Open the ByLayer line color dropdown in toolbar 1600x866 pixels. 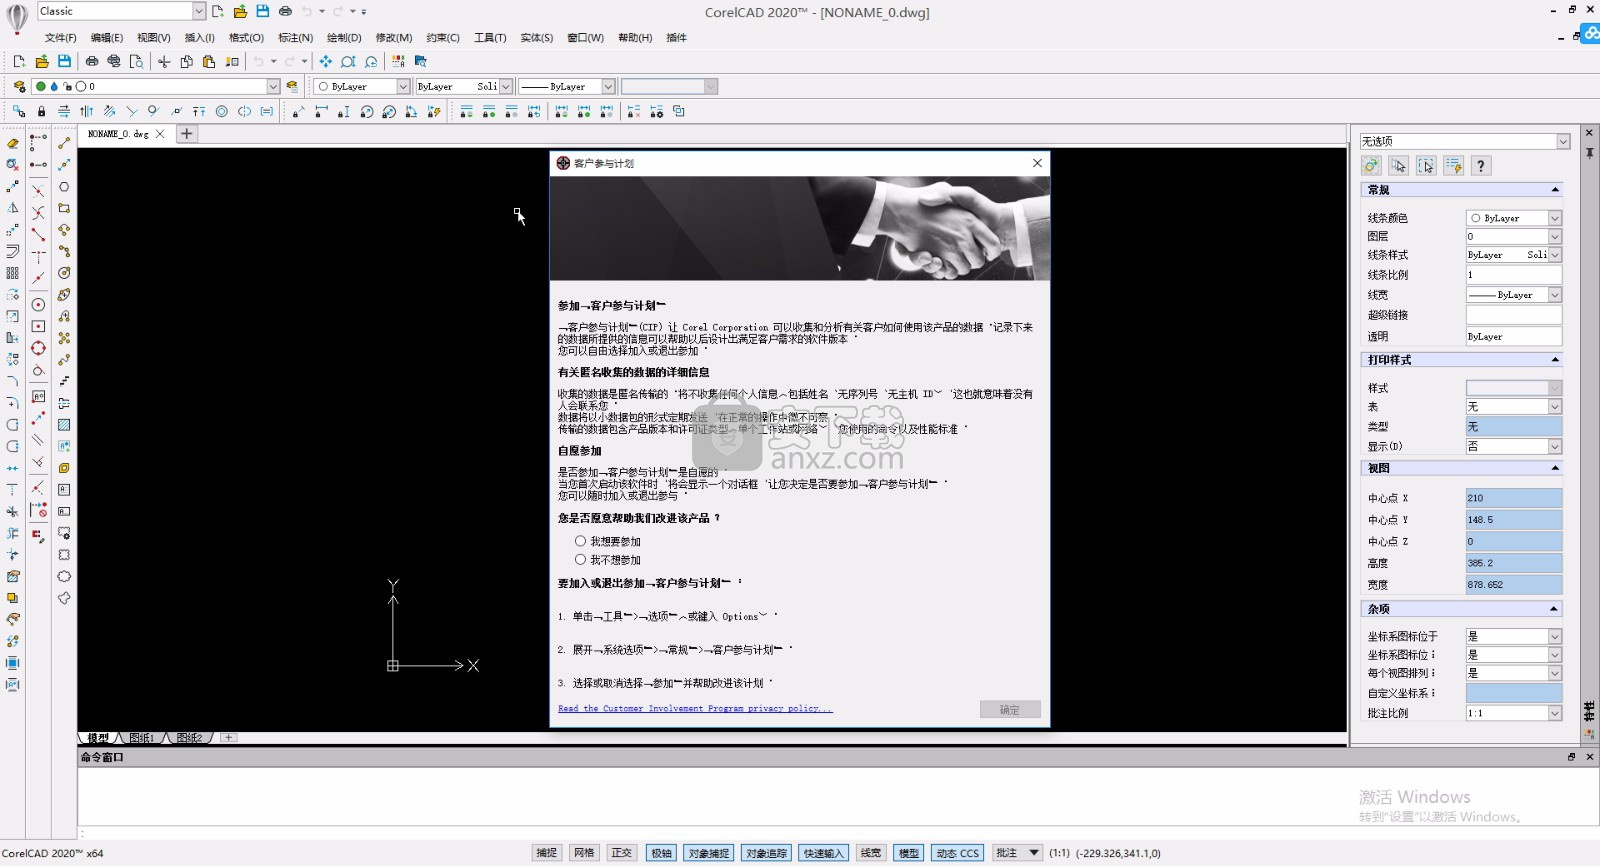[403, 87]
